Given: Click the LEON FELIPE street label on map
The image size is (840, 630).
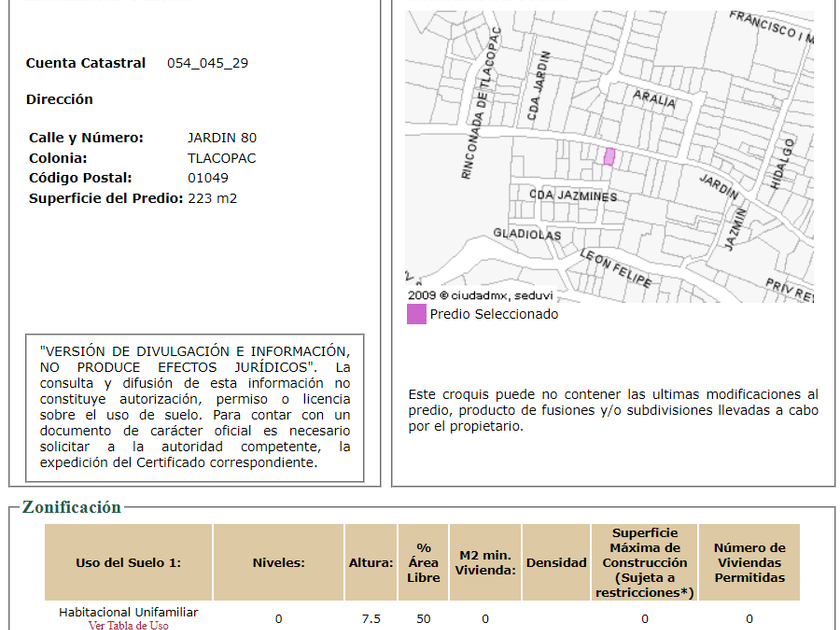Looking at the screenshot, I should click(614, 268).
